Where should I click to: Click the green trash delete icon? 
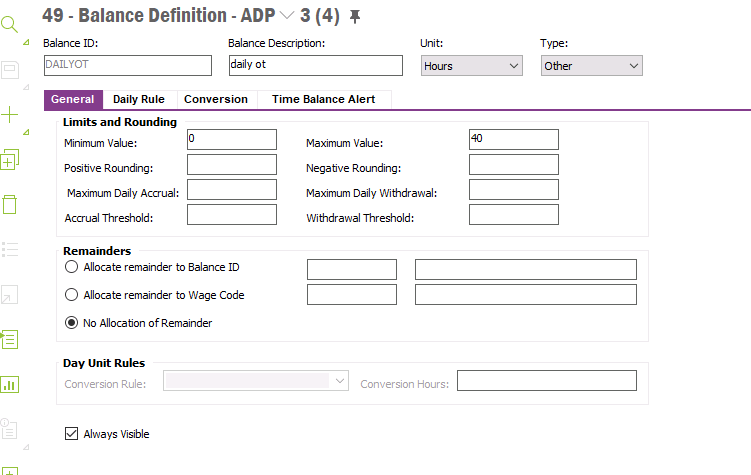[10, 204]
